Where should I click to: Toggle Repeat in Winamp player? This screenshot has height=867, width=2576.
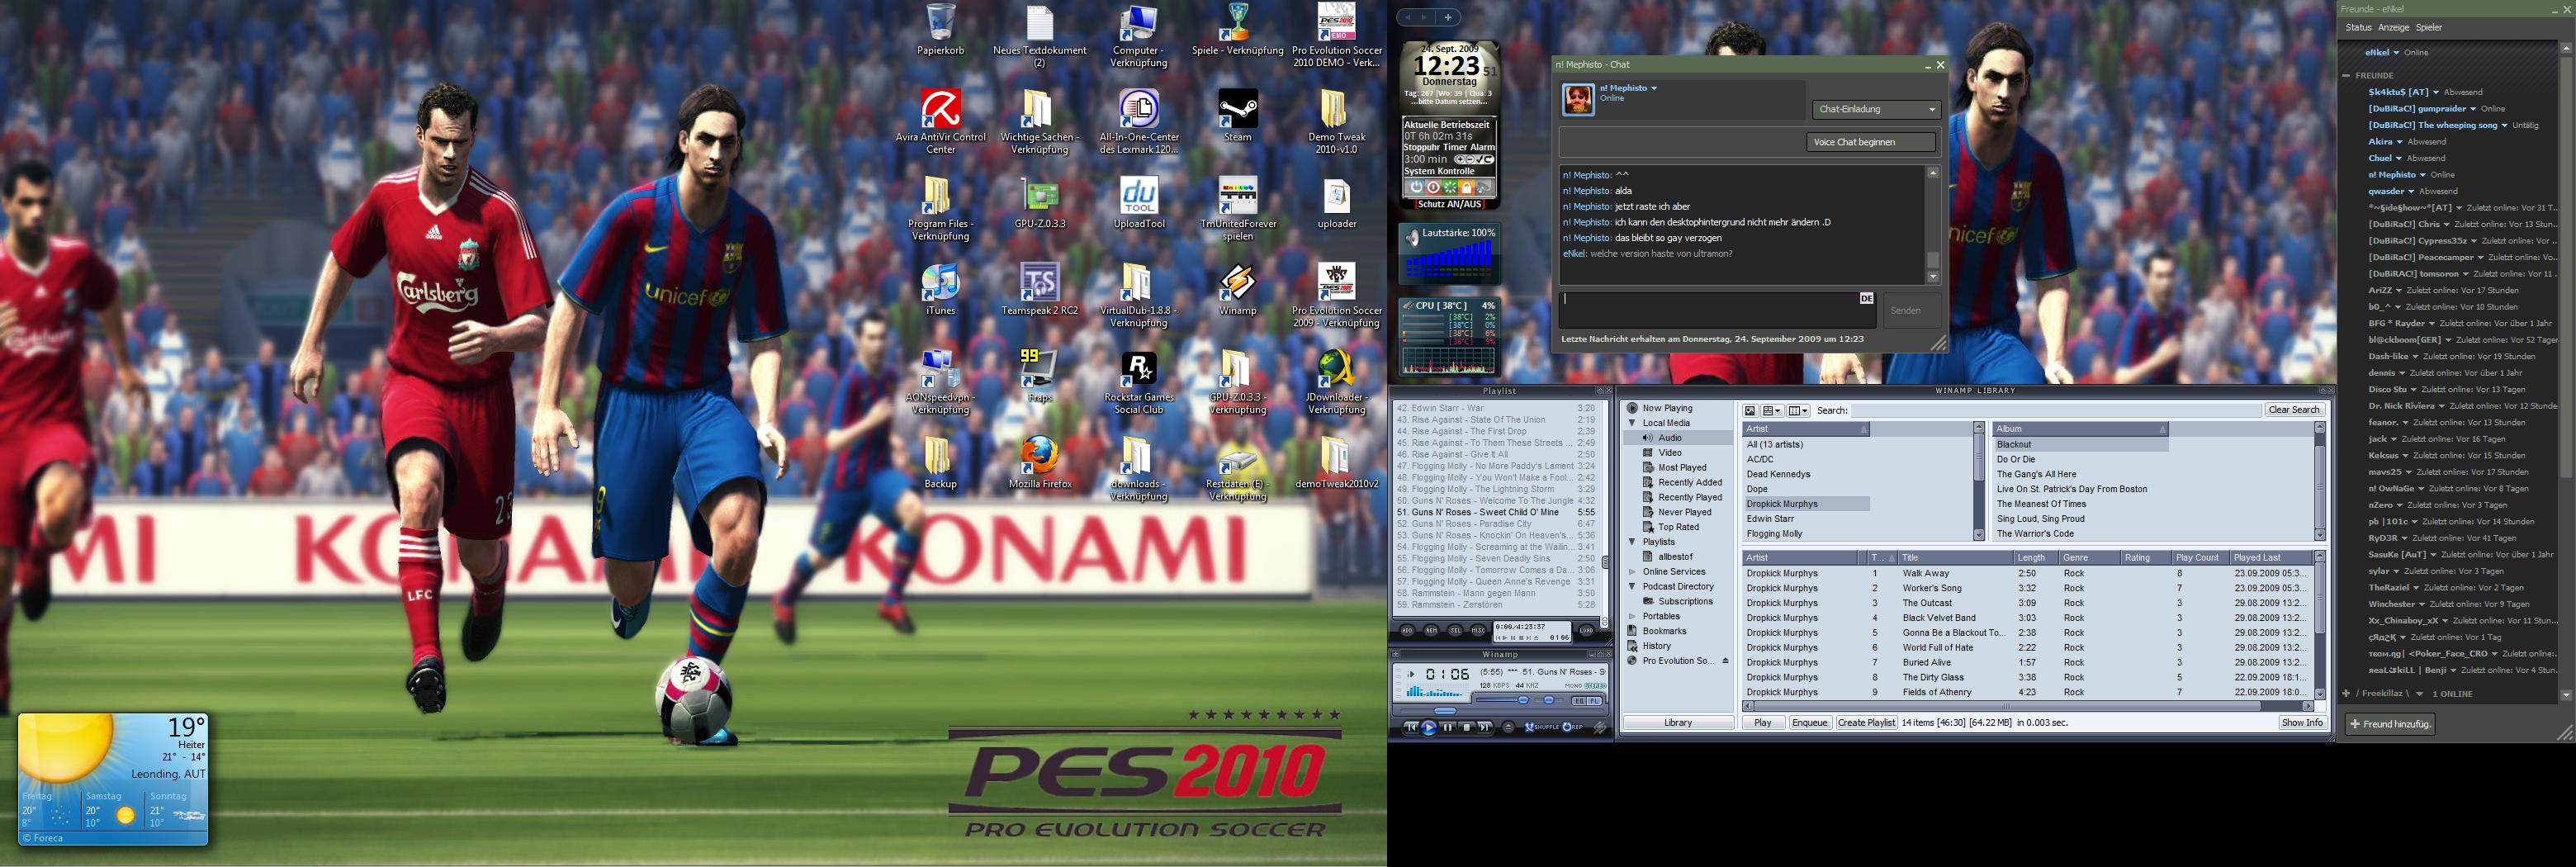[1573, 728]
